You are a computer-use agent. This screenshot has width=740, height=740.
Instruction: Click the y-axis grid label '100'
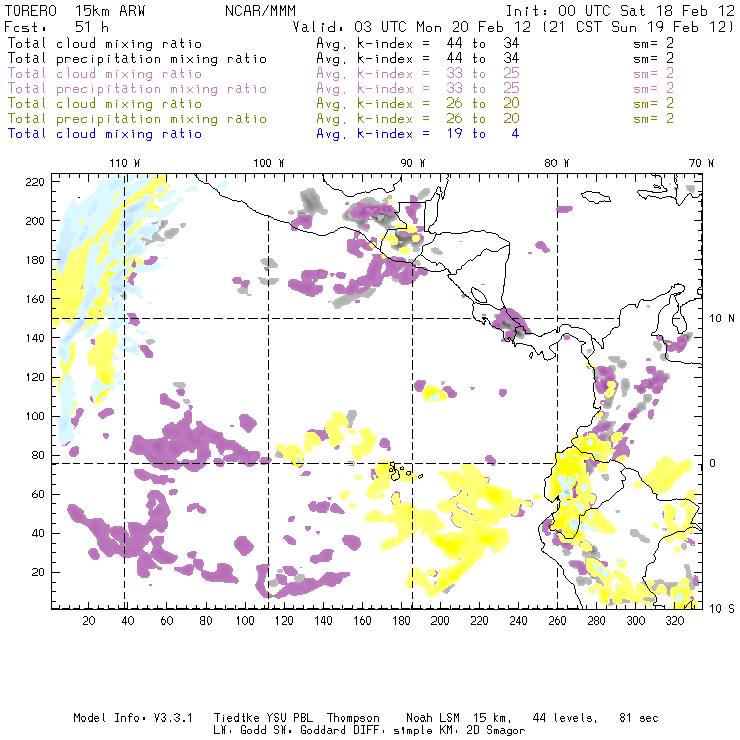[35, 416]
